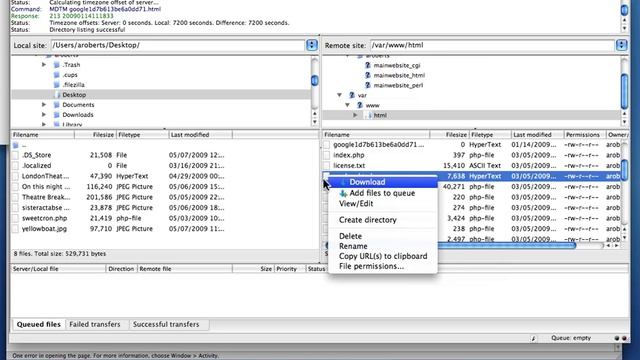Image resolution: width=640 pixels, height=360 pixels.
Task: Open the Failed transfers tab
Action: point(95,324)
